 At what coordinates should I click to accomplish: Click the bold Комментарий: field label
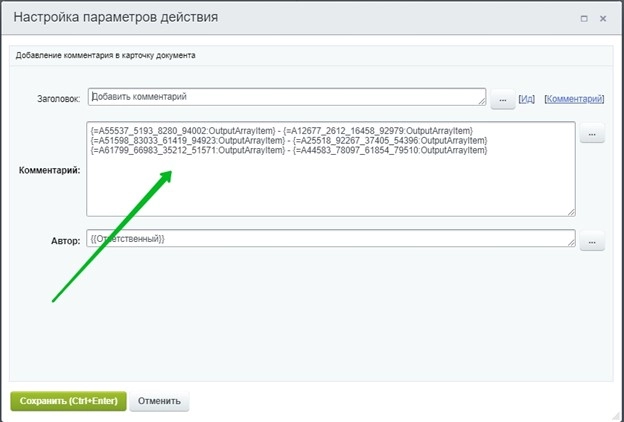click(x=50, y=170)
